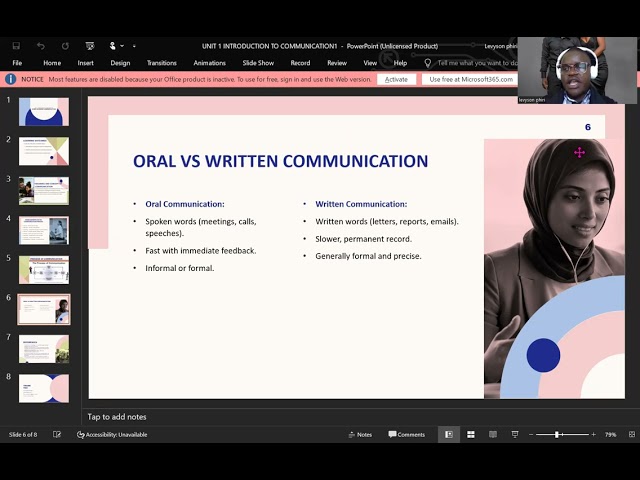Customize Quick Access Toolbar dropdown
The image size is (640, 480).
click(x=134, y=46)
